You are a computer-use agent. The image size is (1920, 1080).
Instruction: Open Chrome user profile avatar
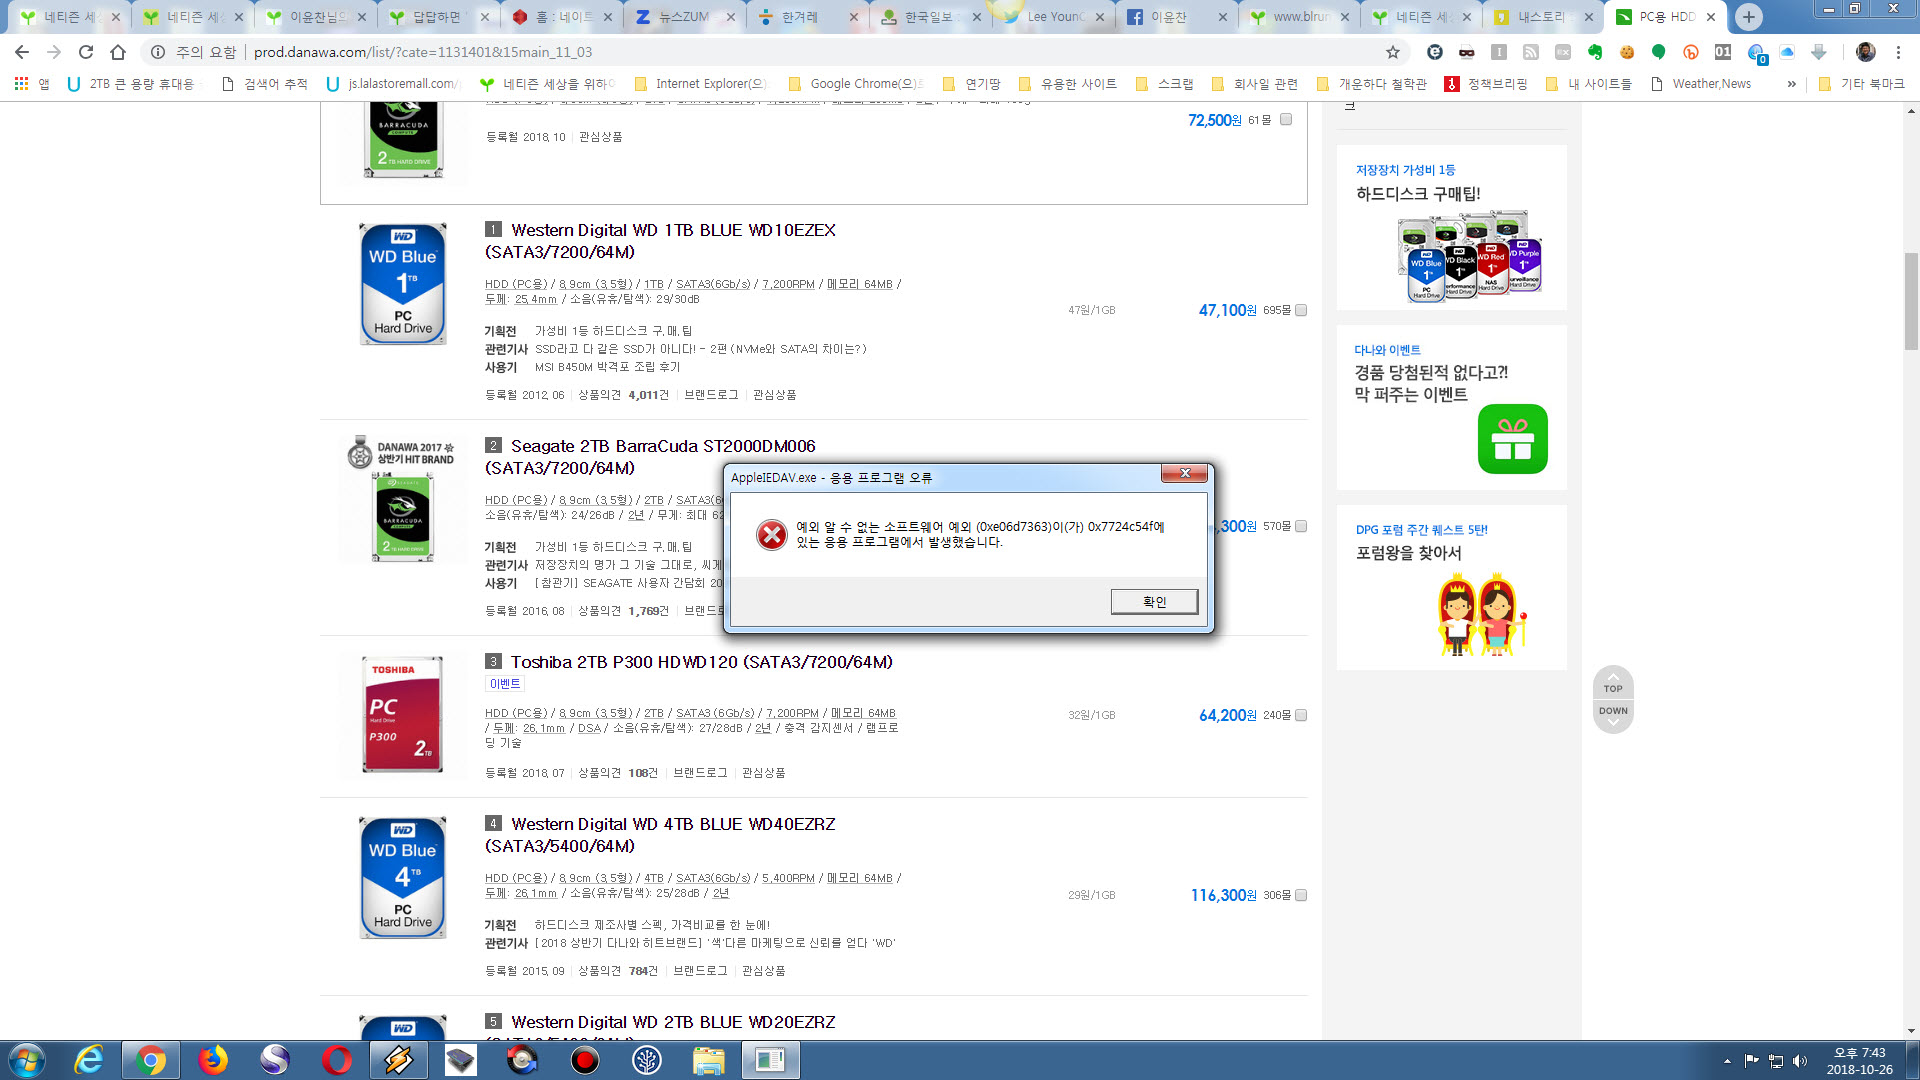tap(1866, 52)
